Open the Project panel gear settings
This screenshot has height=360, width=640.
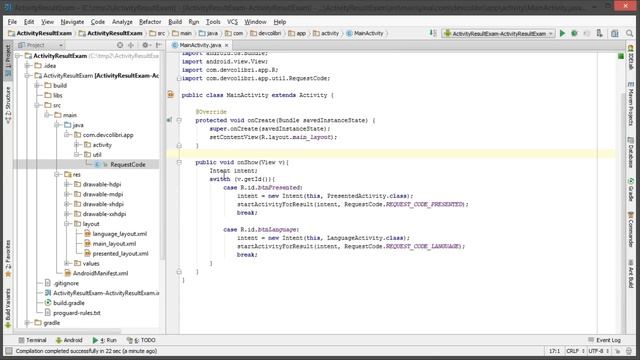click(x=145, y=45)
